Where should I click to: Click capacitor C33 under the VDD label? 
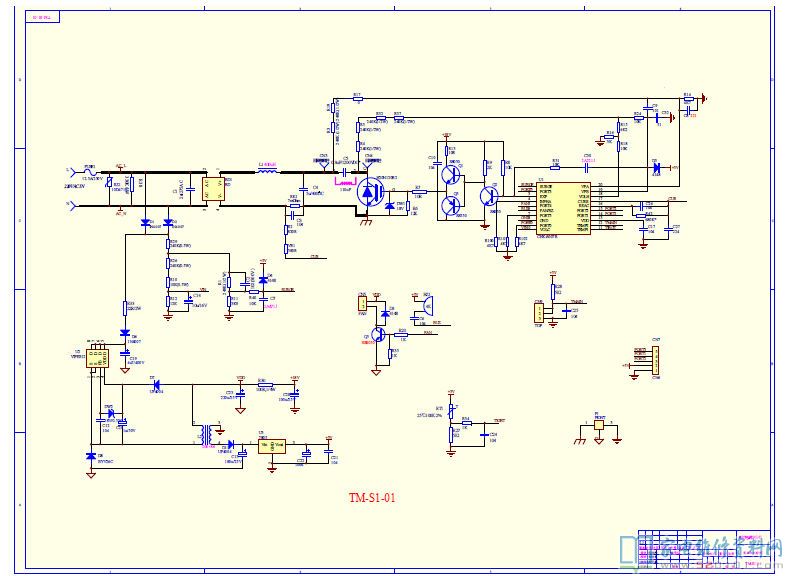240,395
